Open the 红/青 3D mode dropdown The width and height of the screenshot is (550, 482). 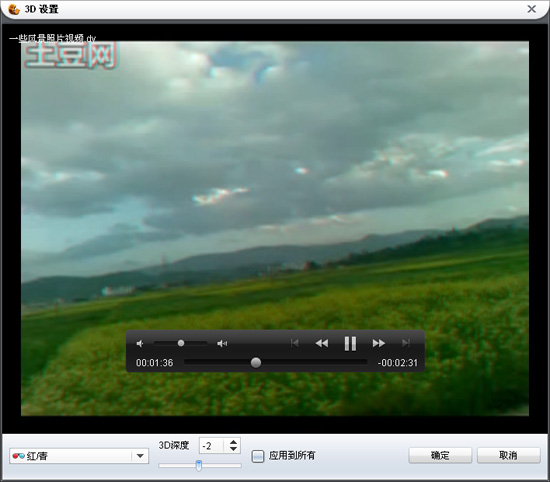[79, 456]
